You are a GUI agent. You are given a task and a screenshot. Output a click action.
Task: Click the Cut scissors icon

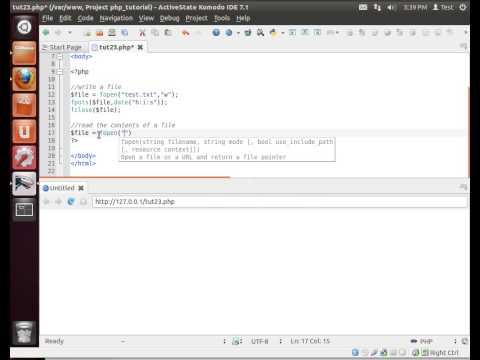tap(142, 32)
